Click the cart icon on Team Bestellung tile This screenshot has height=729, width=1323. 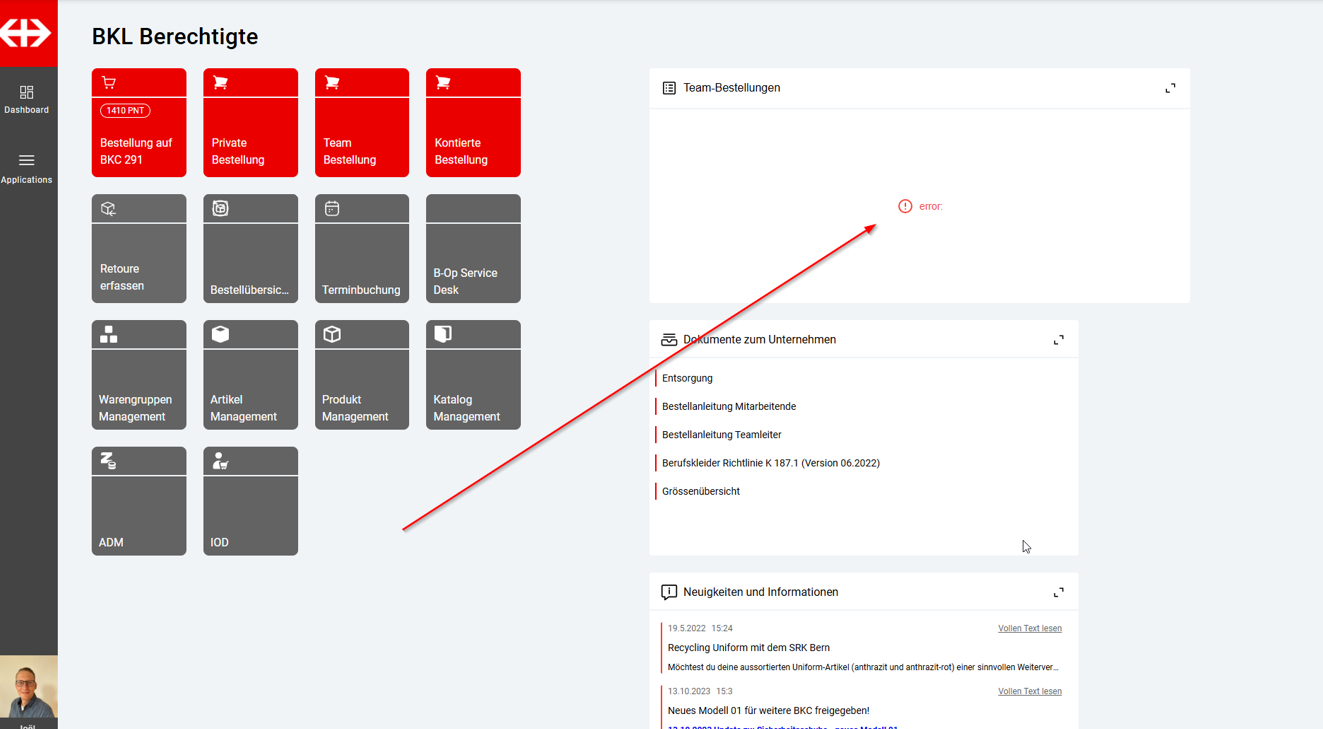pyautogui.click(x=332, y=83)
